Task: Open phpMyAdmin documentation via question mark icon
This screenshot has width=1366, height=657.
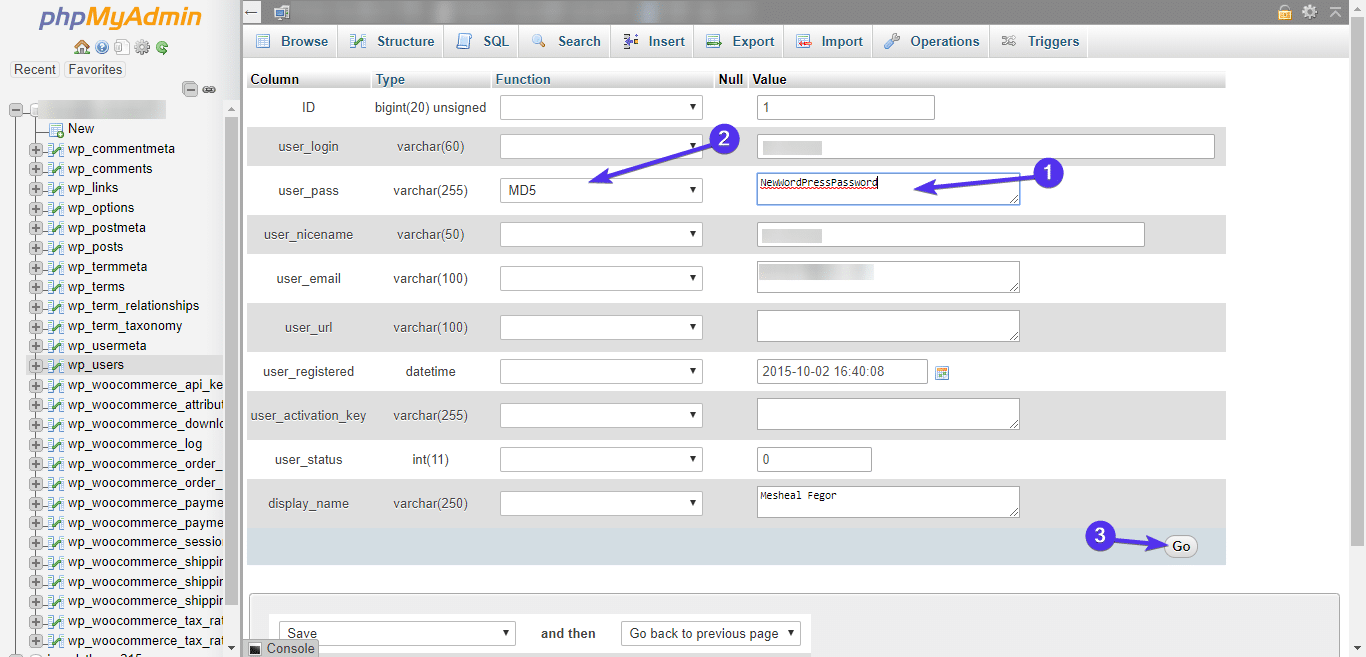Action: (x=102, y=47)
